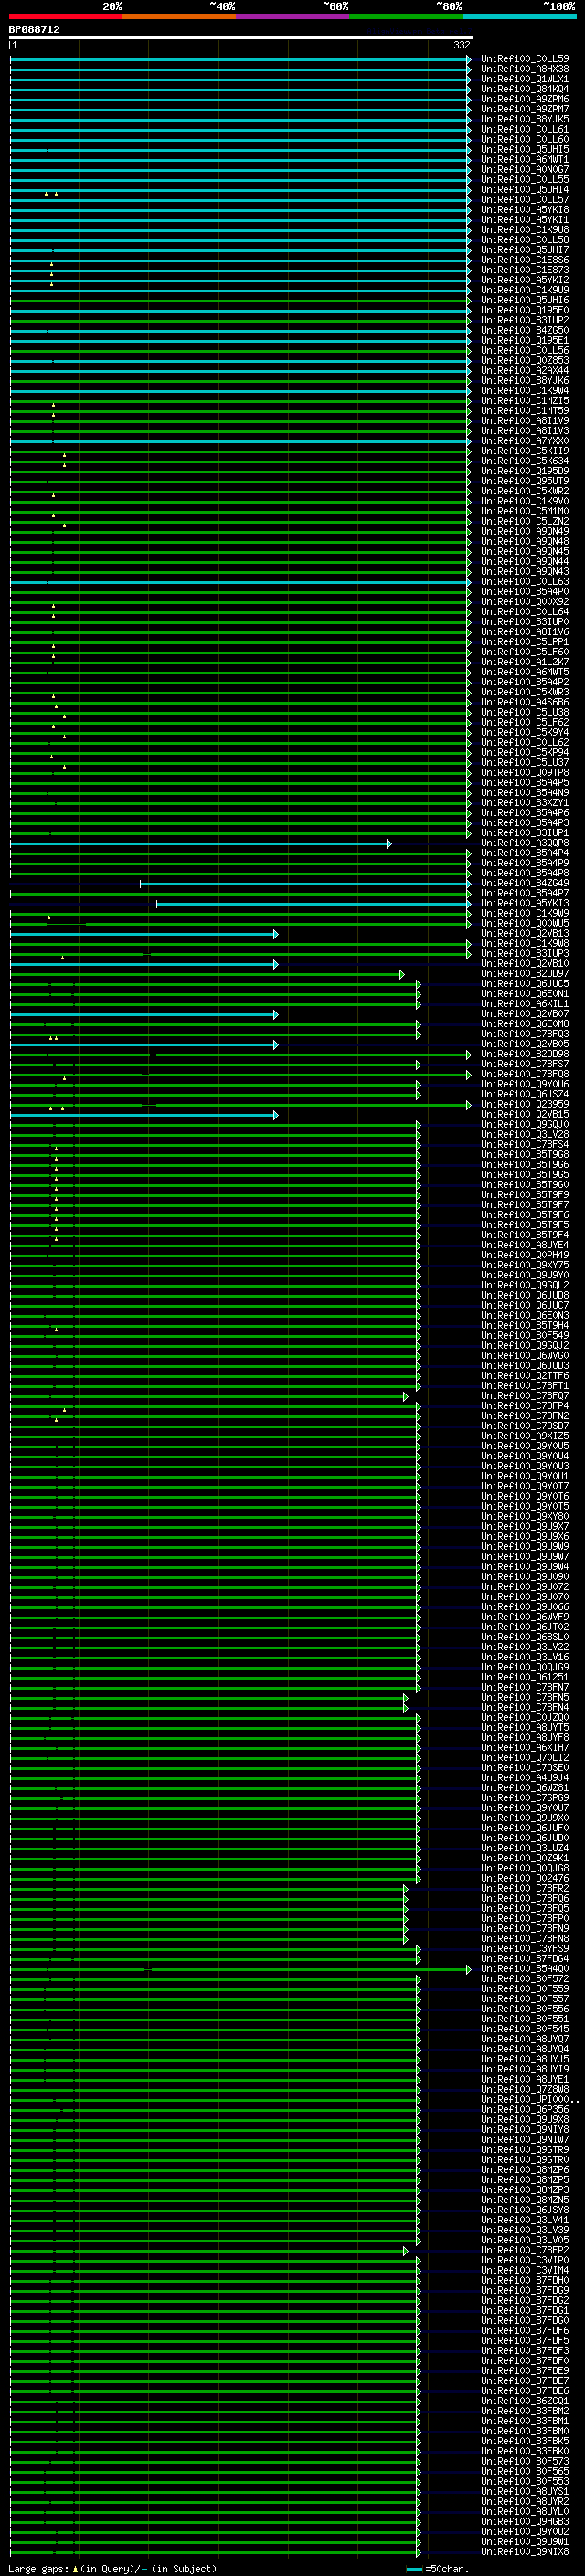Screen dimensions: 585x2576
Task: Select hit label UniRef100_C7BFR2
Action: (x=525, y=1889)
